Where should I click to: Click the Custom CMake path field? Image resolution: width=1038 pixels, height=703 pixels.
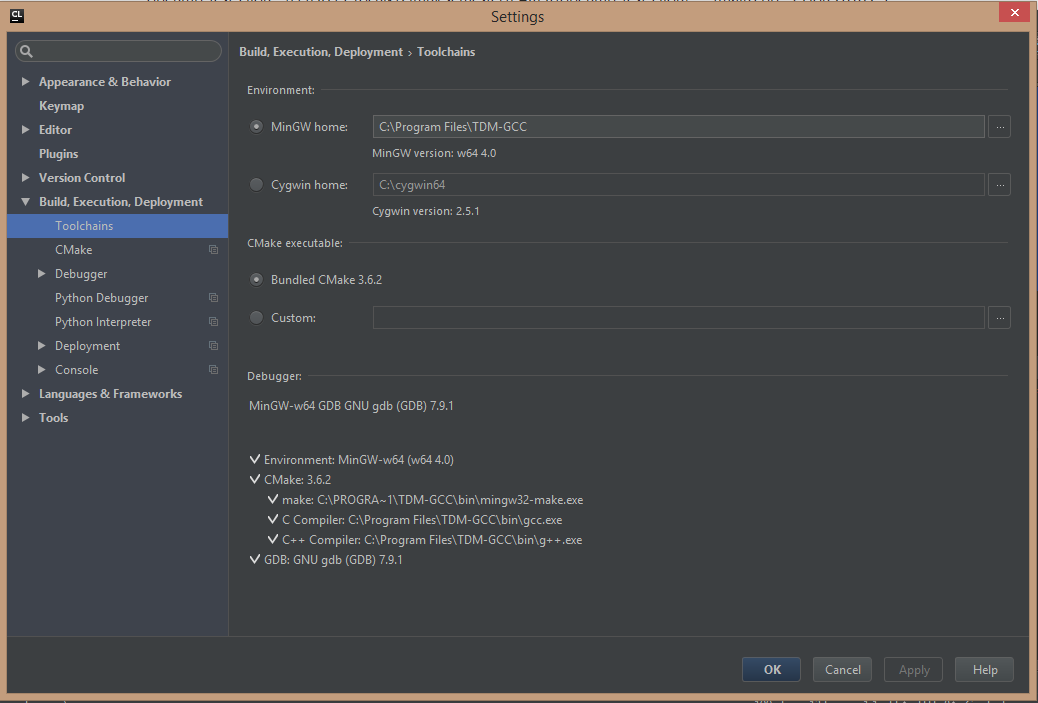(679, 318)
